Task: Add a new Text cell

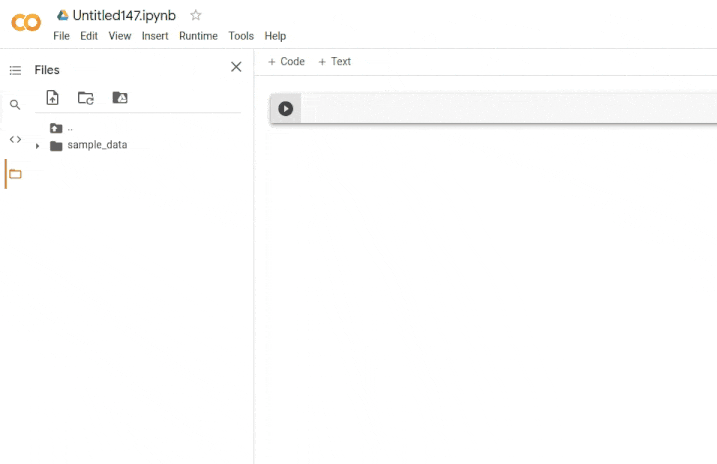Action: coord(335,62)
